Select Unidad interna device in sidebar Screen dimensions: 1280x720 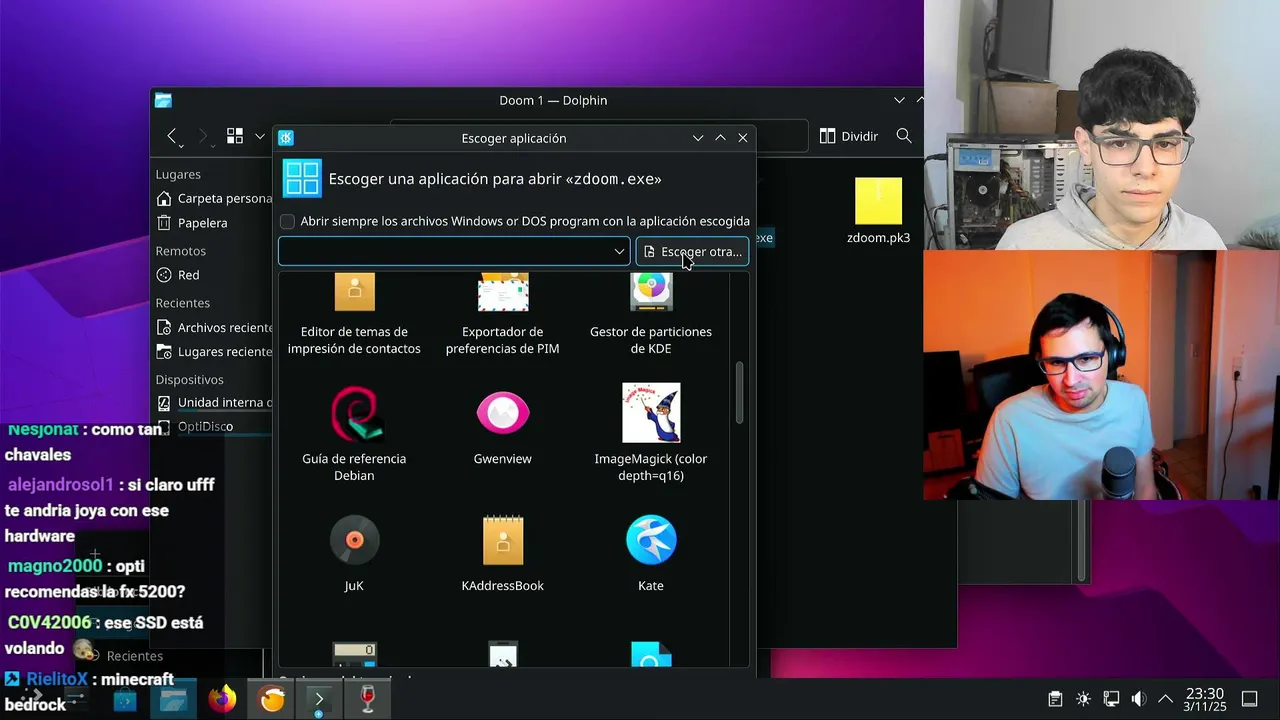coord(214,403)
